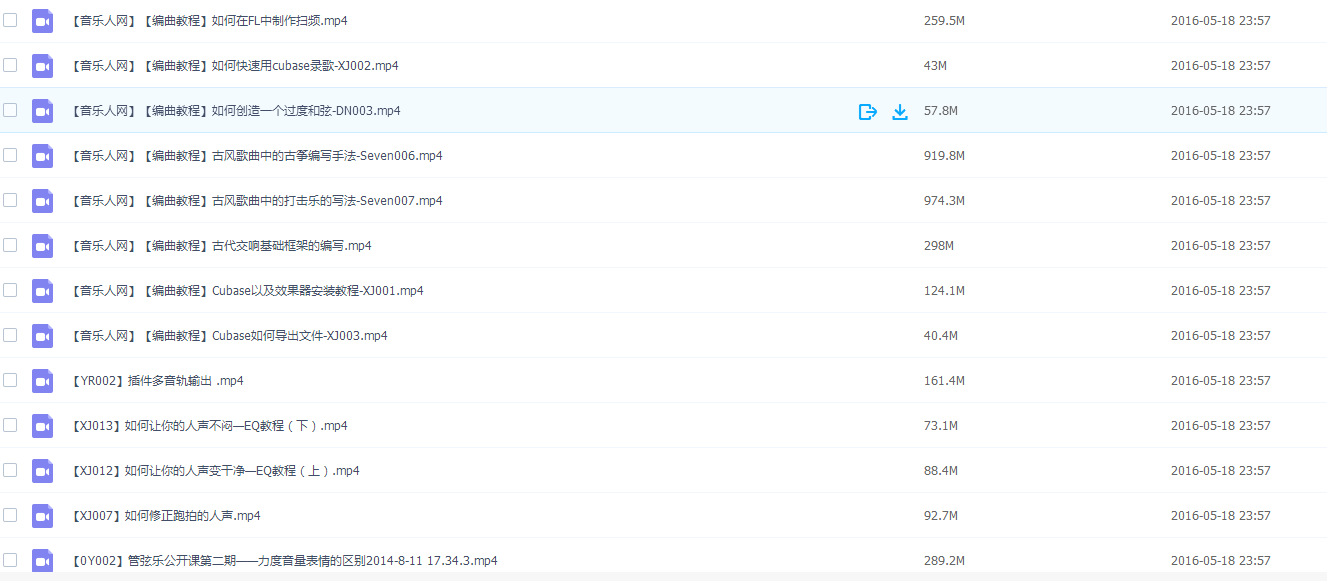The height and width of the screenshot is (581, 1327).
Task: Click the size value 974.3M
Action: pos(944,201)
